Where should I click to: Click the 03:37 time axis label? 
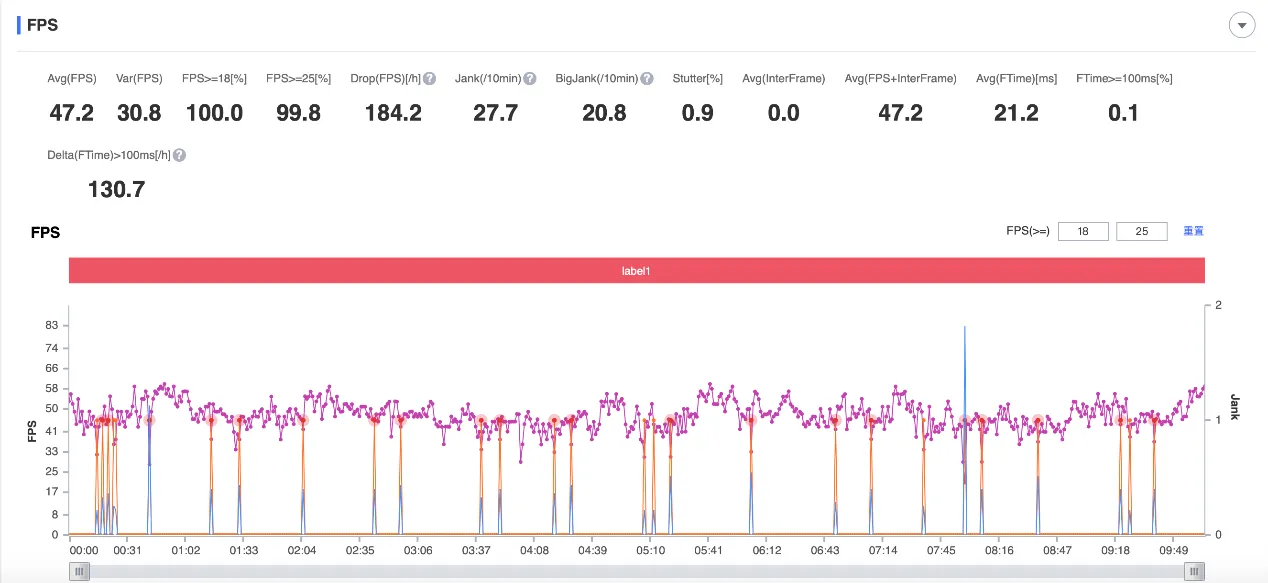click(476, 550)
